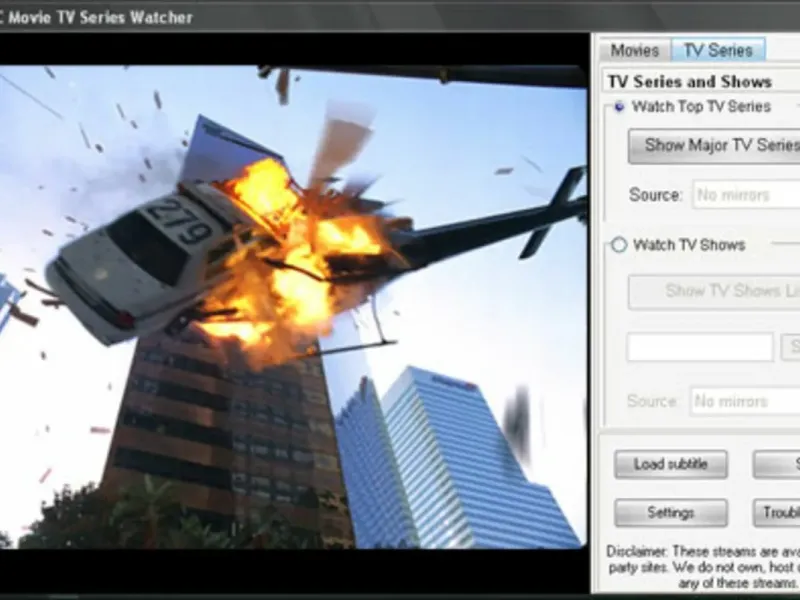This screenshot has height=600, width=800.
Task: Focus the TV show search text field
Action: [699, 347]
